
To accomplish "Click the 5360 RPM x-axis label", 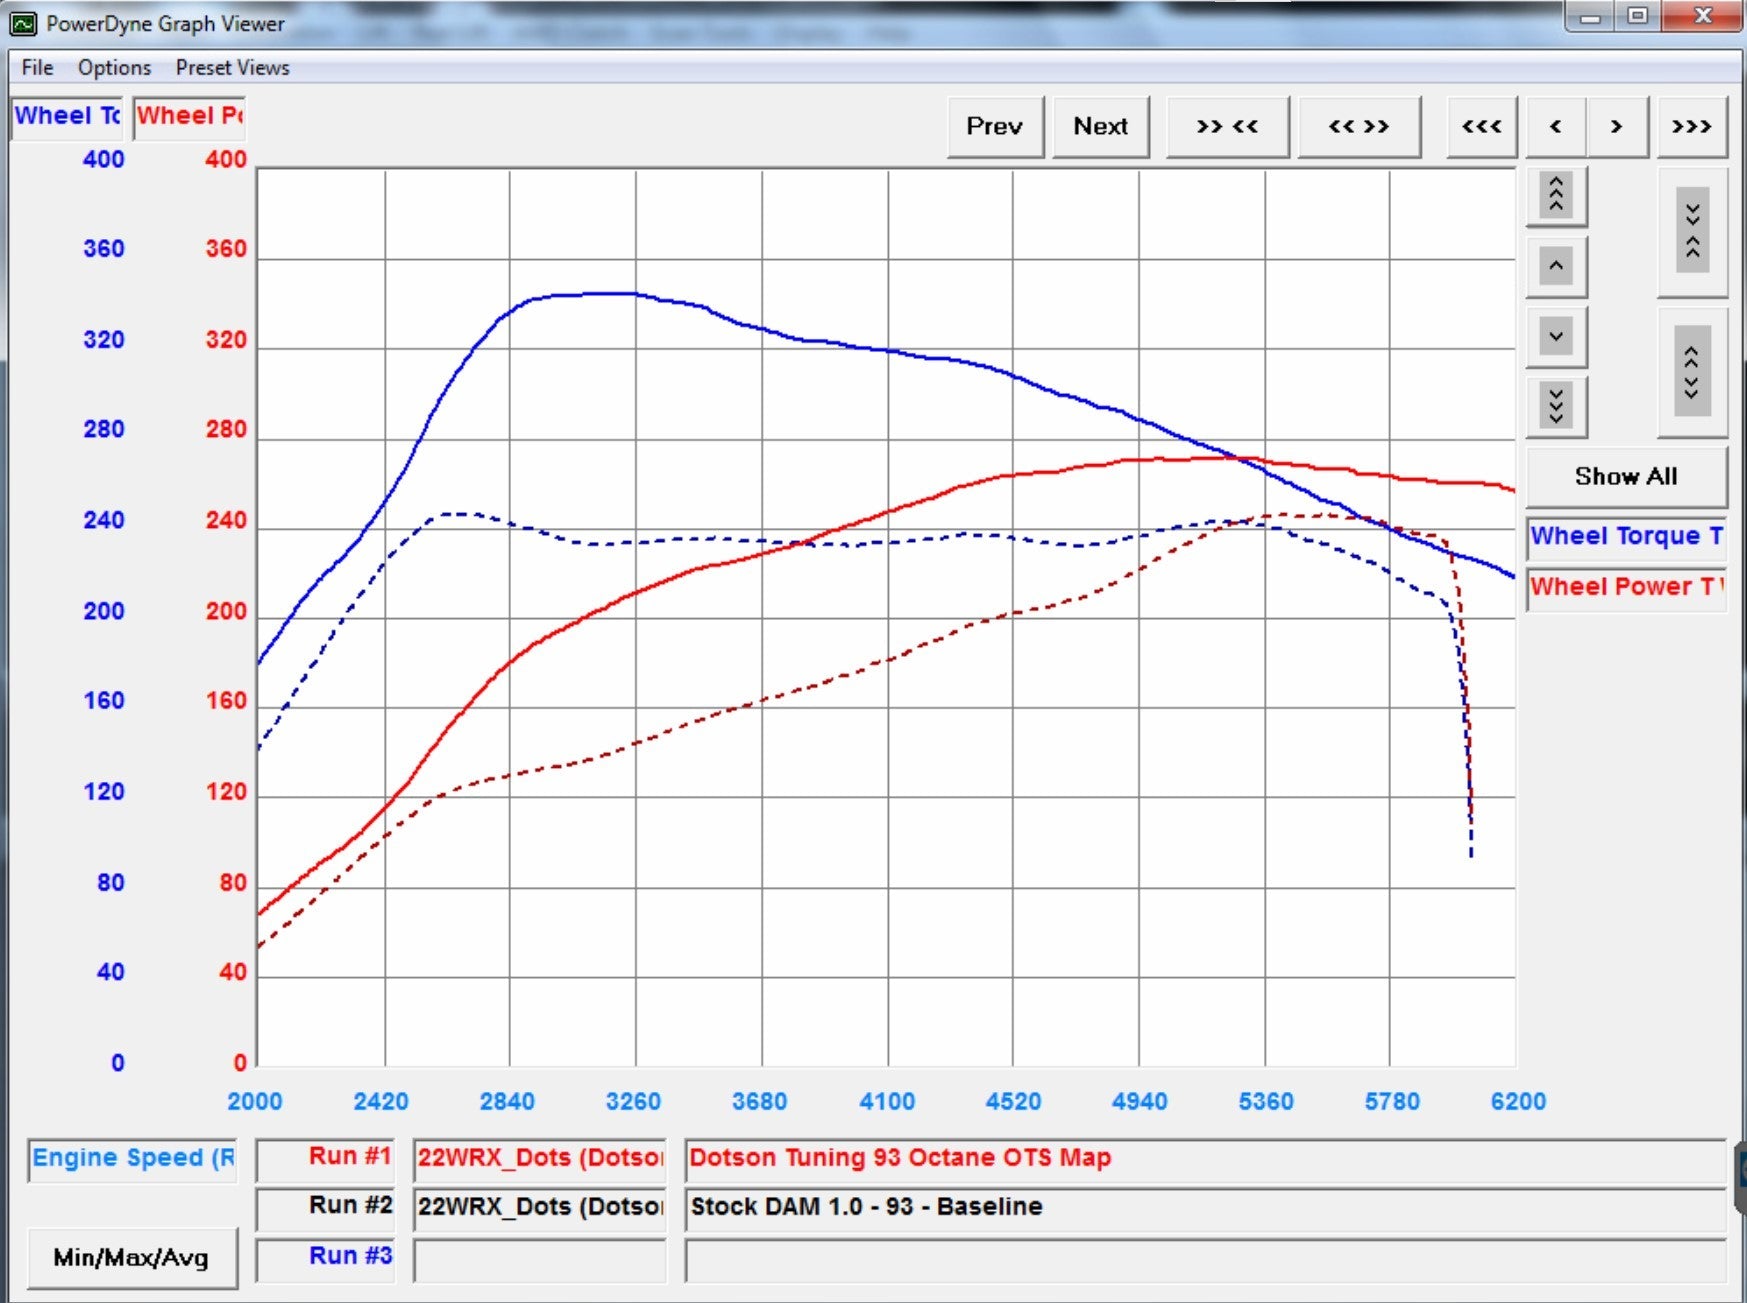I will (1266, 1102).
